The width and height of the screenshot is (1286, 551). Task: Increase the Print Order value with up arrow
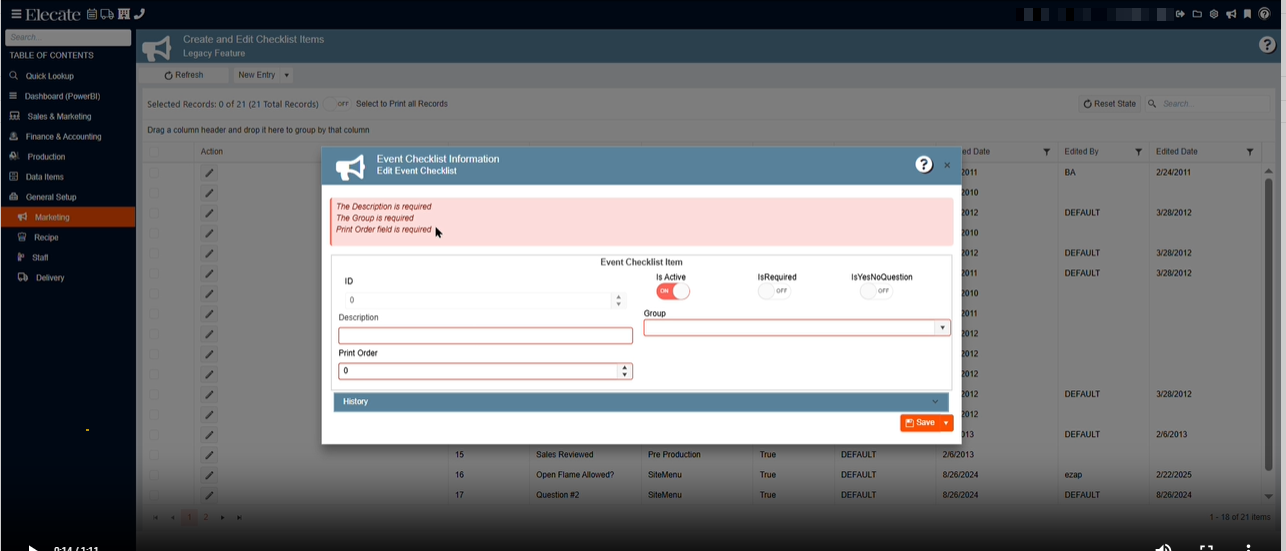point(625,367)
